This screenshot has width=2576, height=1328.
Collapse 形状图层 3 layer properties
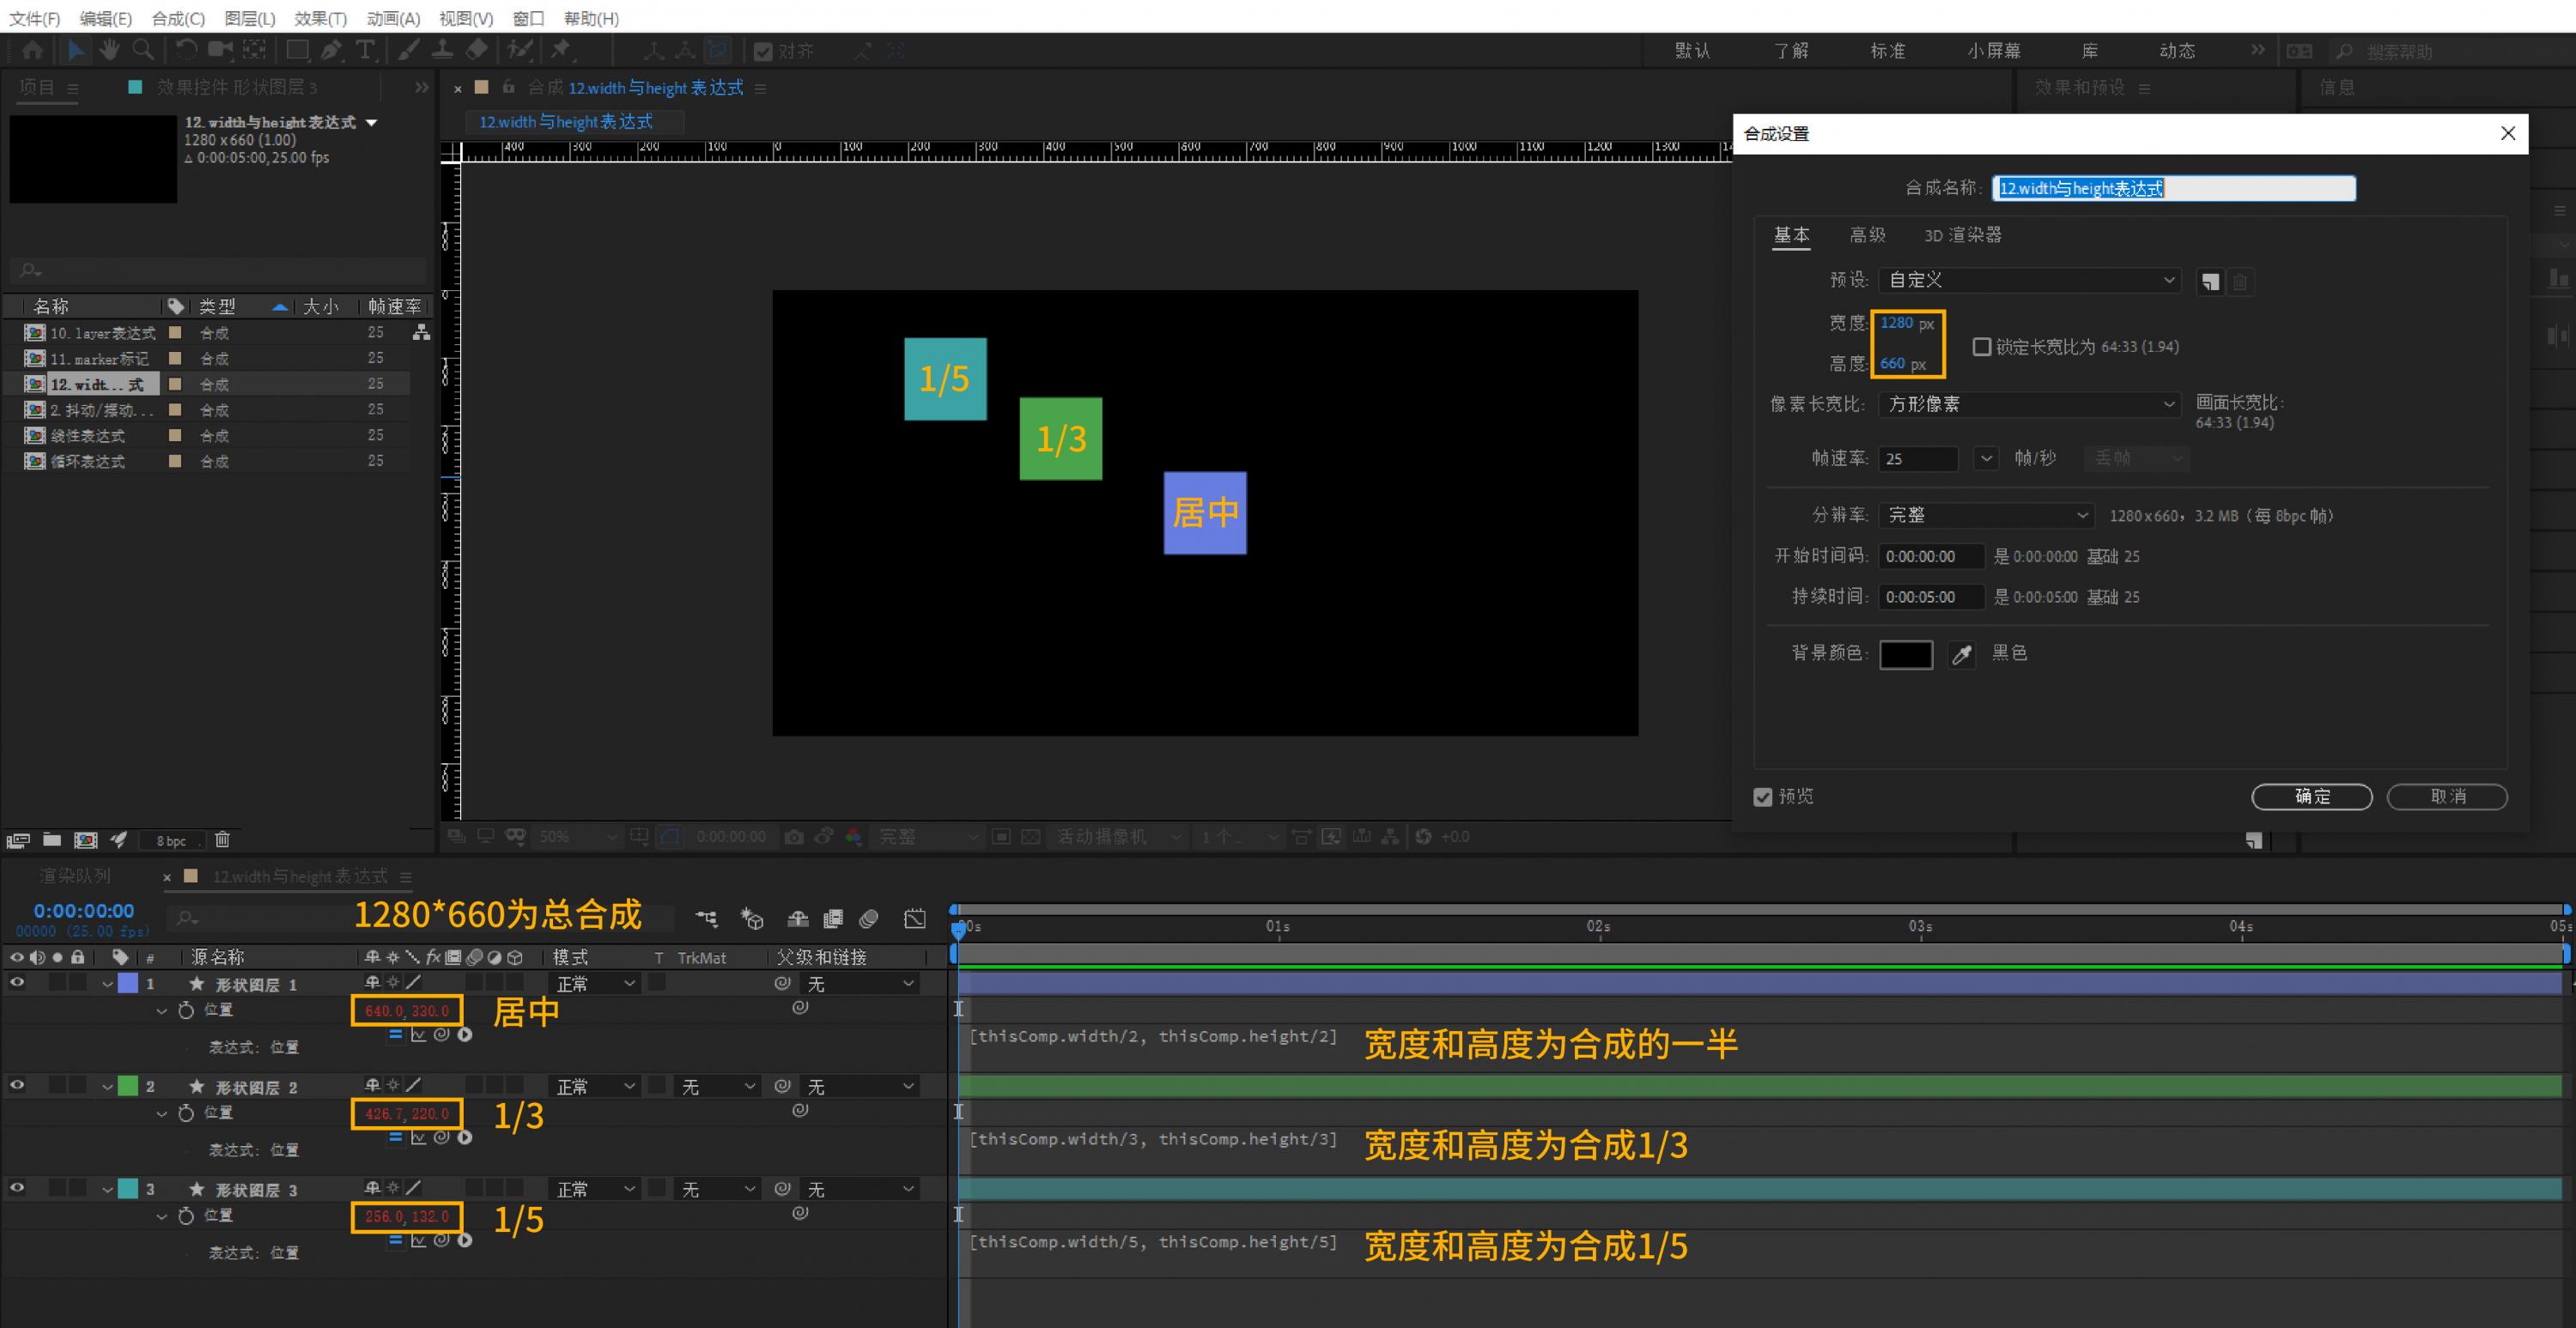(107, 1190)
